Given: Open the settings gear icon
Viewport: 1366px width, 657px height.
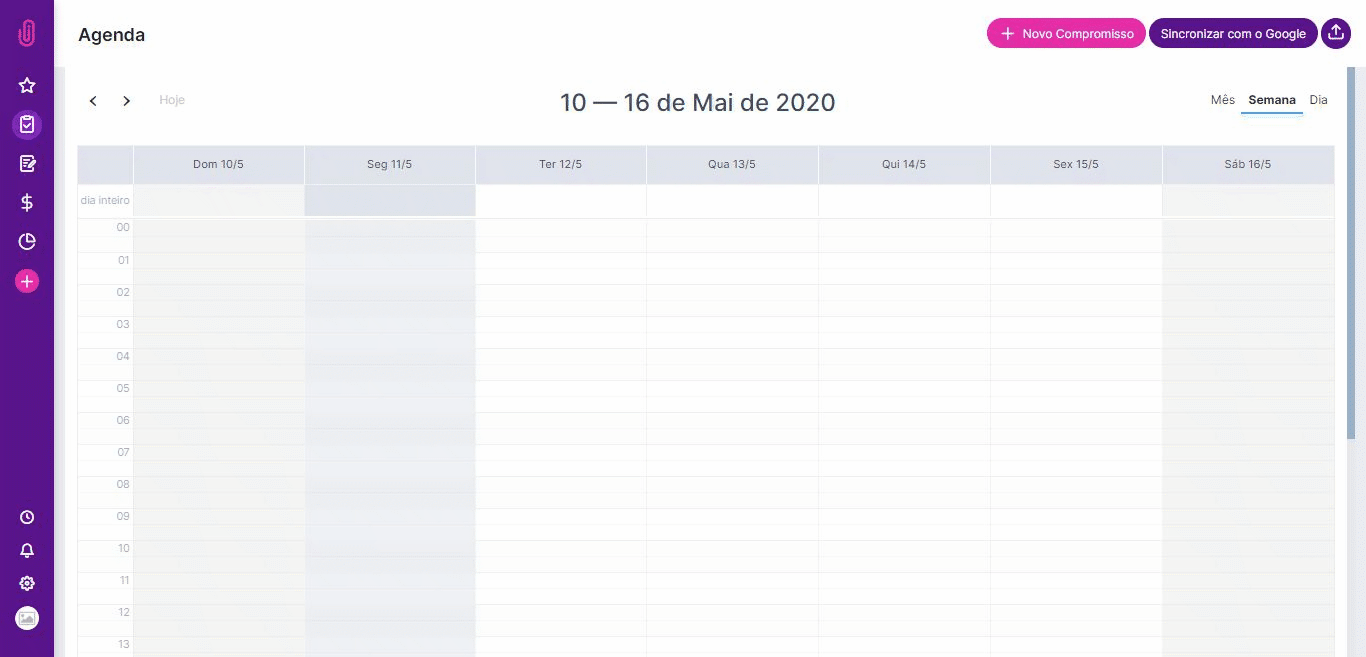Looking at the screenshot, I should pos(27,583).
